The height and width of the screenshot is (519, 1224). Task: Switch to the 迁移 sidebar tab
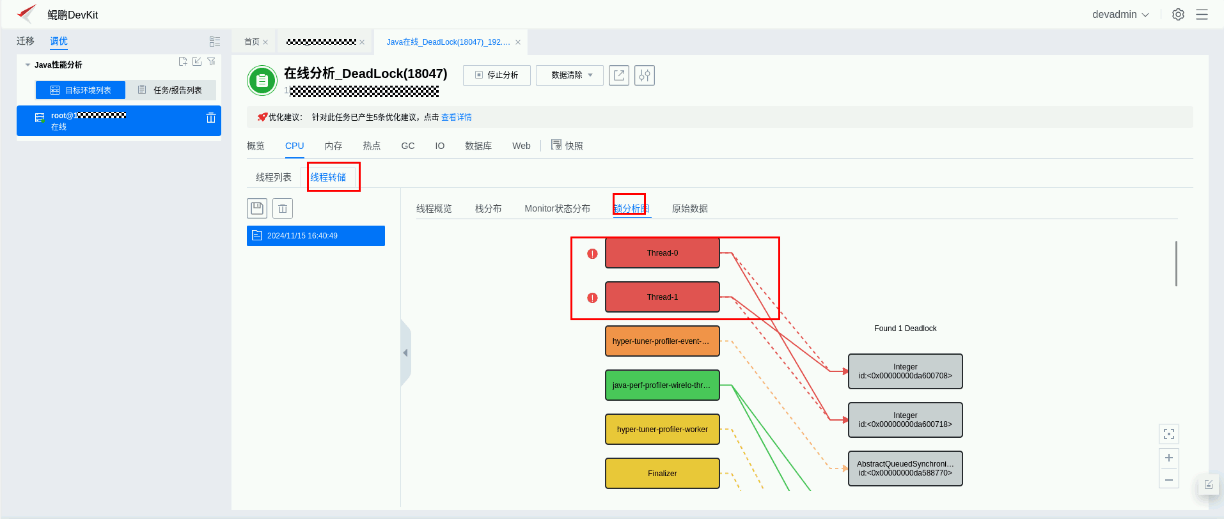point(25,41)
